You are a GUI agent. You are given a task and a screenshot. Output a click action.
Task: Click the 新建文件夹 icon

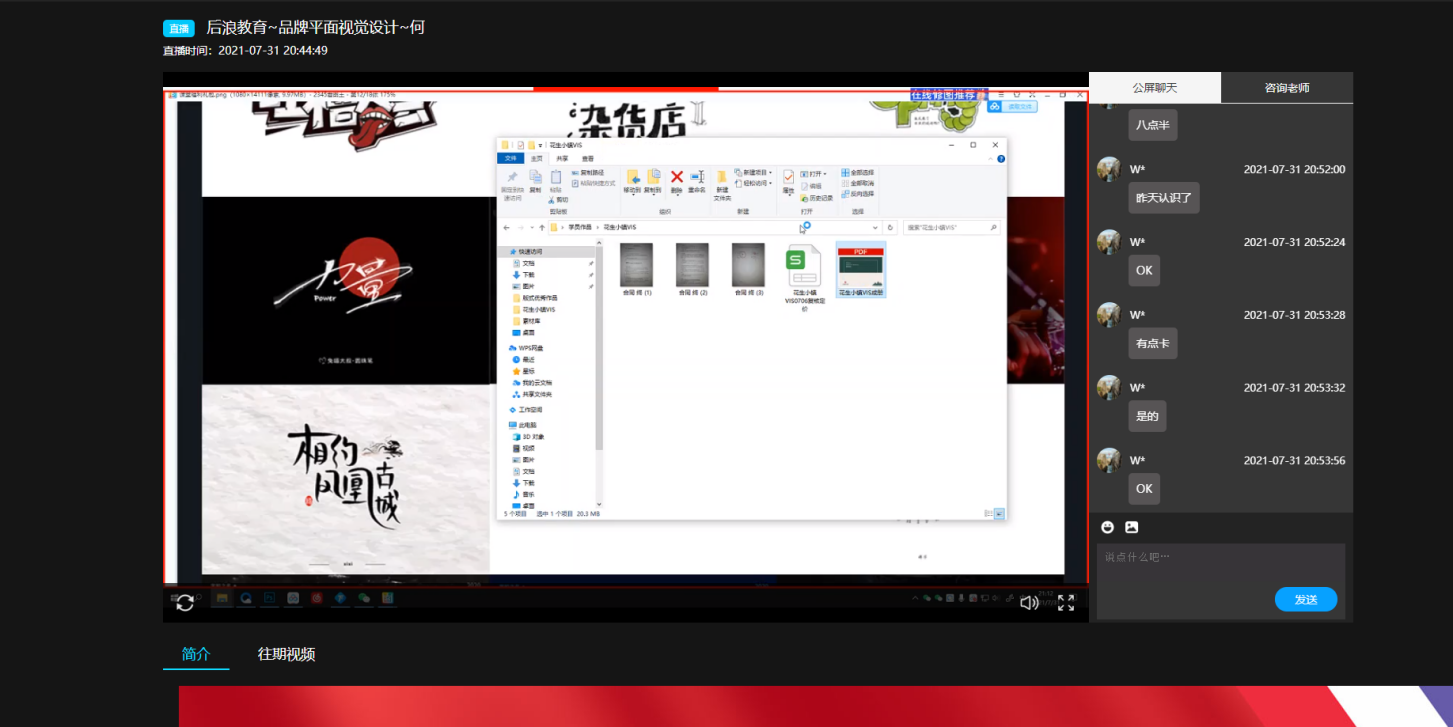721,177
